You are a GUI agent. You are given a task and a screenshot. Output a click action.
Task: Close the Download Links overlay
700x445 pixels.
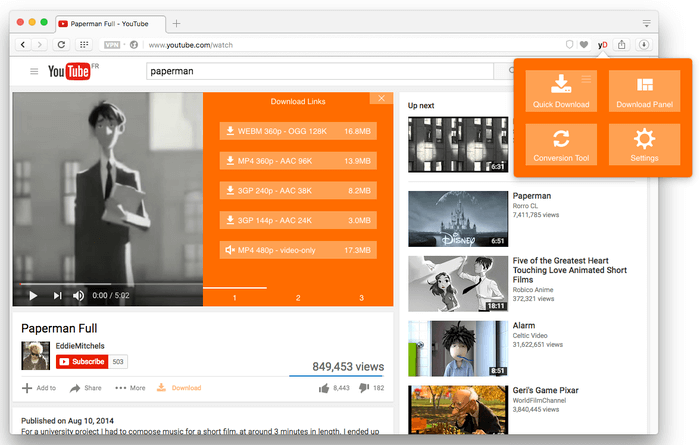pos(381,98)
